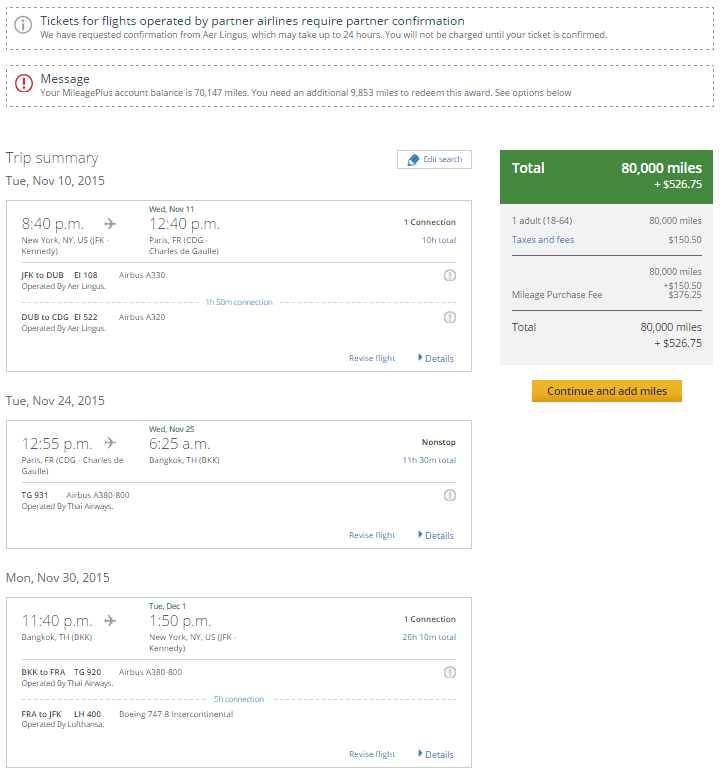Screen dimensions: 723x773
Task: Click the info icon for flight EI 522
Action: (450, 317)
